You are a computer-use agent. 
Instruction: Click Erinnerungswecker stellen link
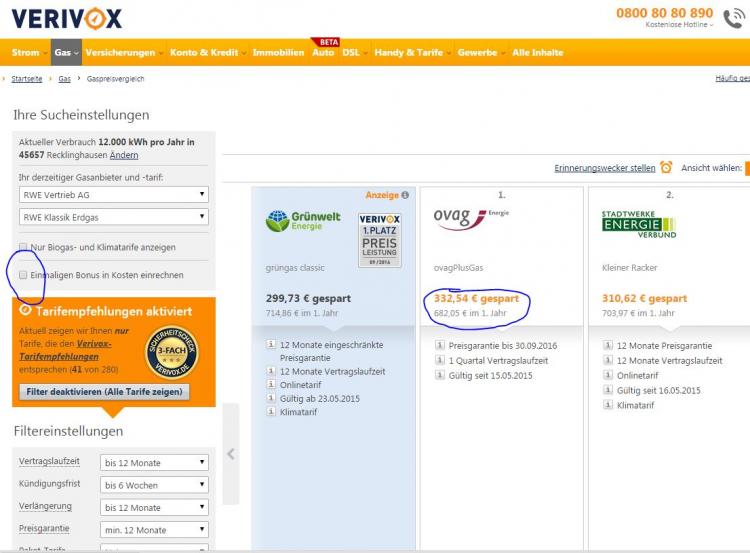(x=605, y=168)
